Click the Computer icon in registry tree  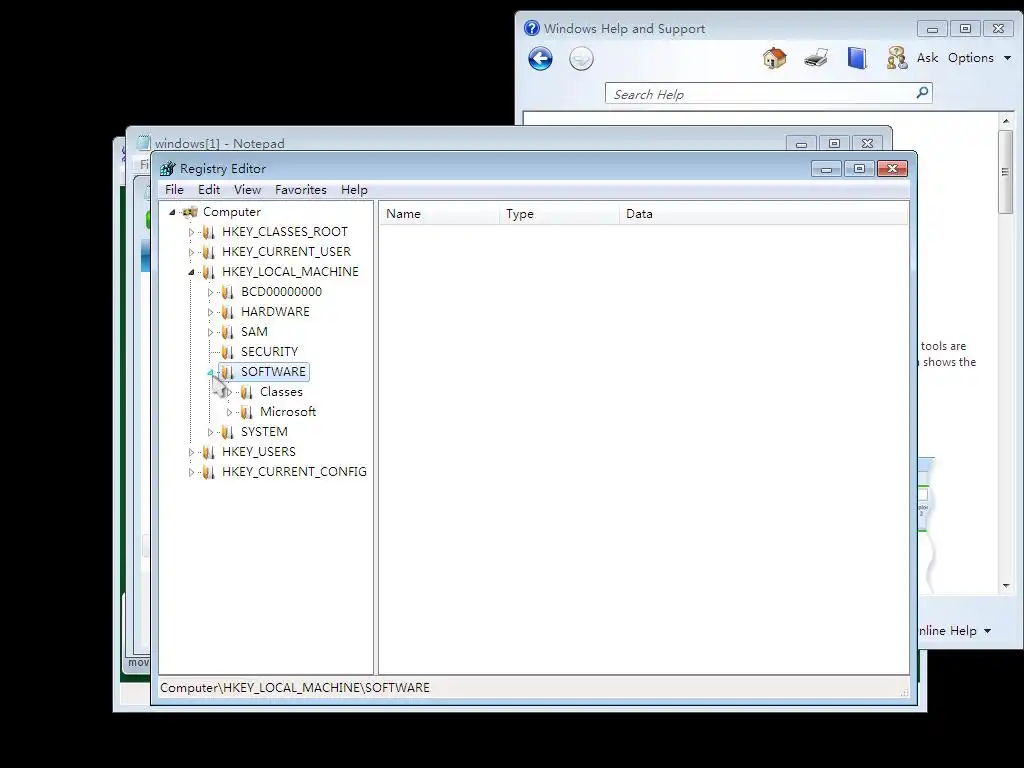191,212
